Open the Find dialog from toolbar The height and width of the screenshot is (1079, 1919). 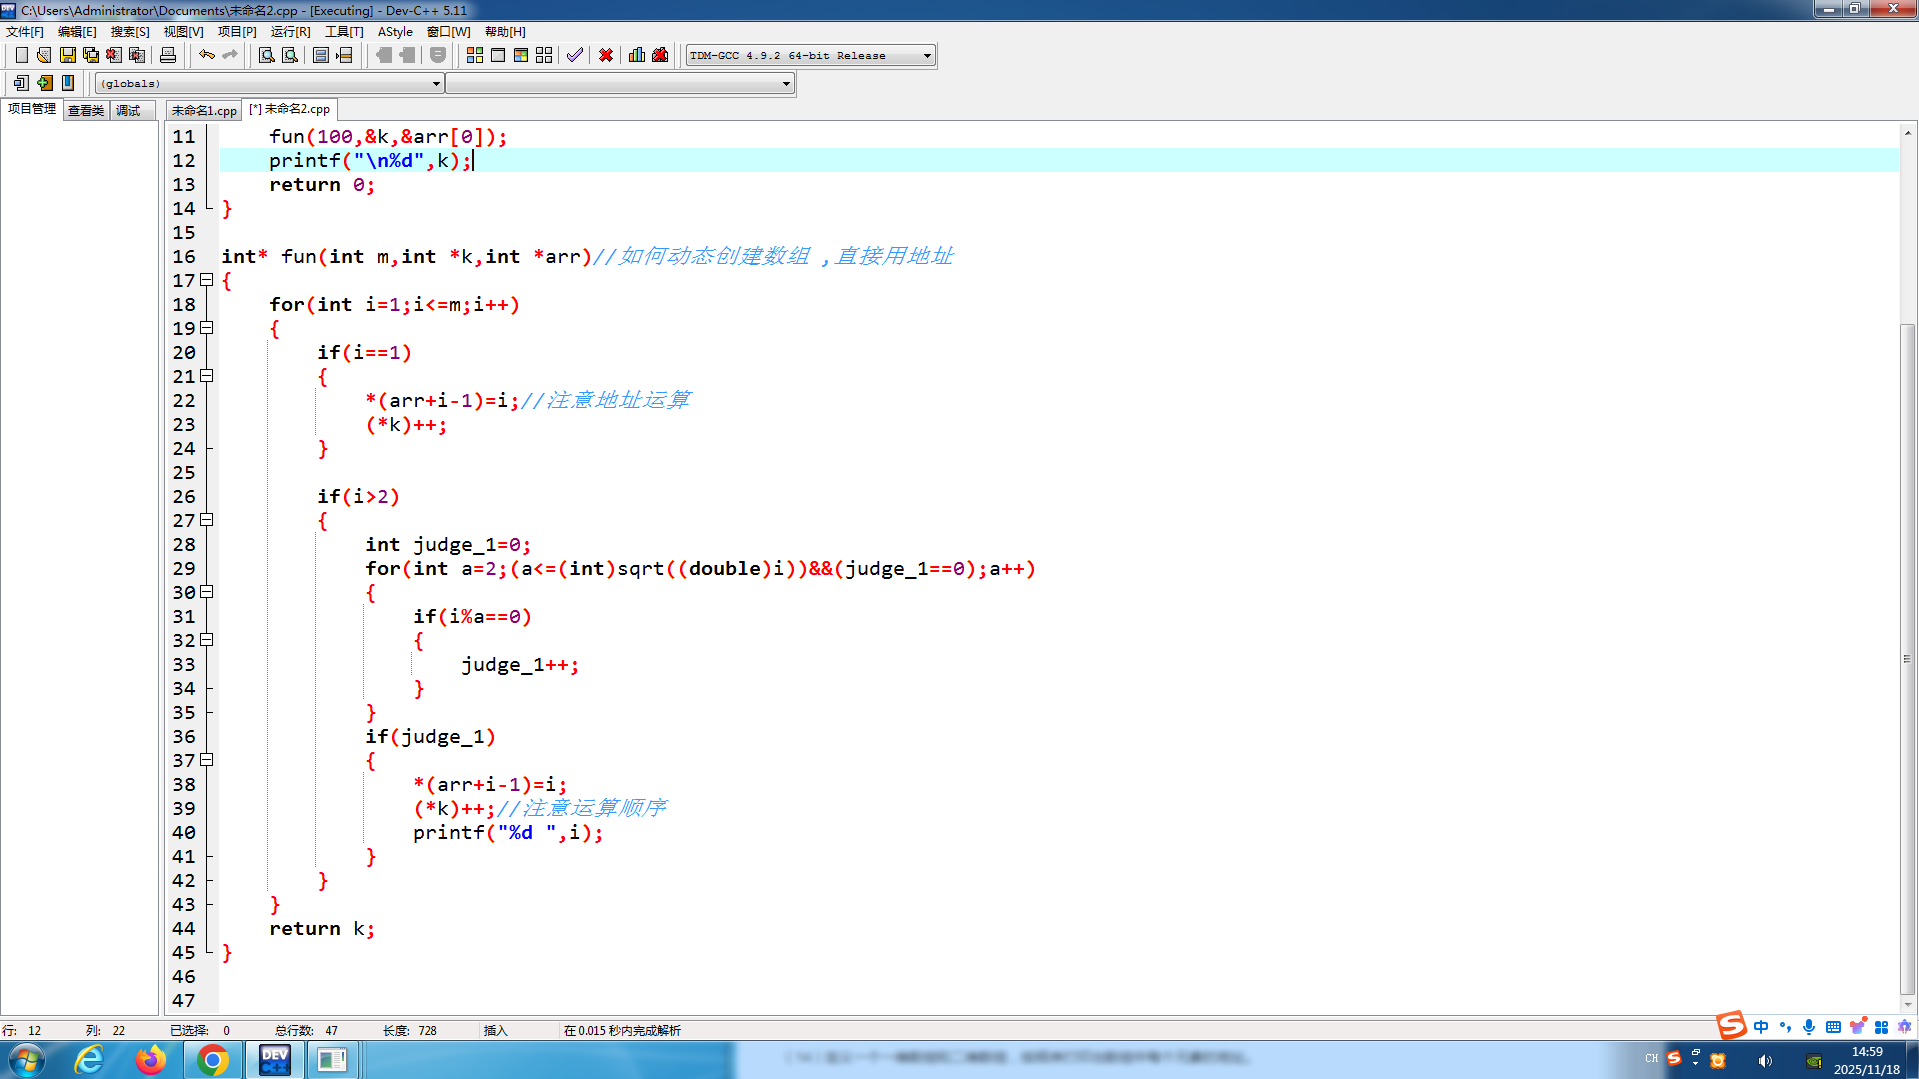click(266, 55)
